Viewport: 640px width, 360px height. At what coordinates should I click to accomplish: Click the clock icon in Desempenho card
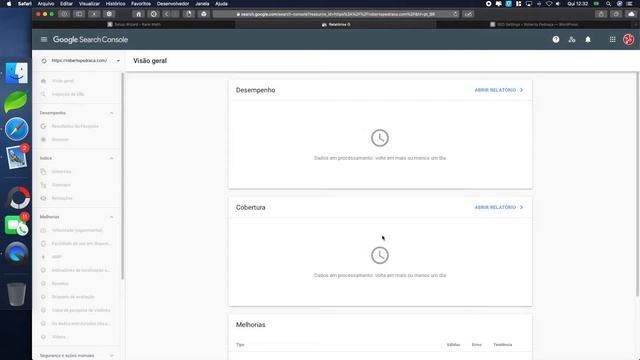[x=380, y=138]
